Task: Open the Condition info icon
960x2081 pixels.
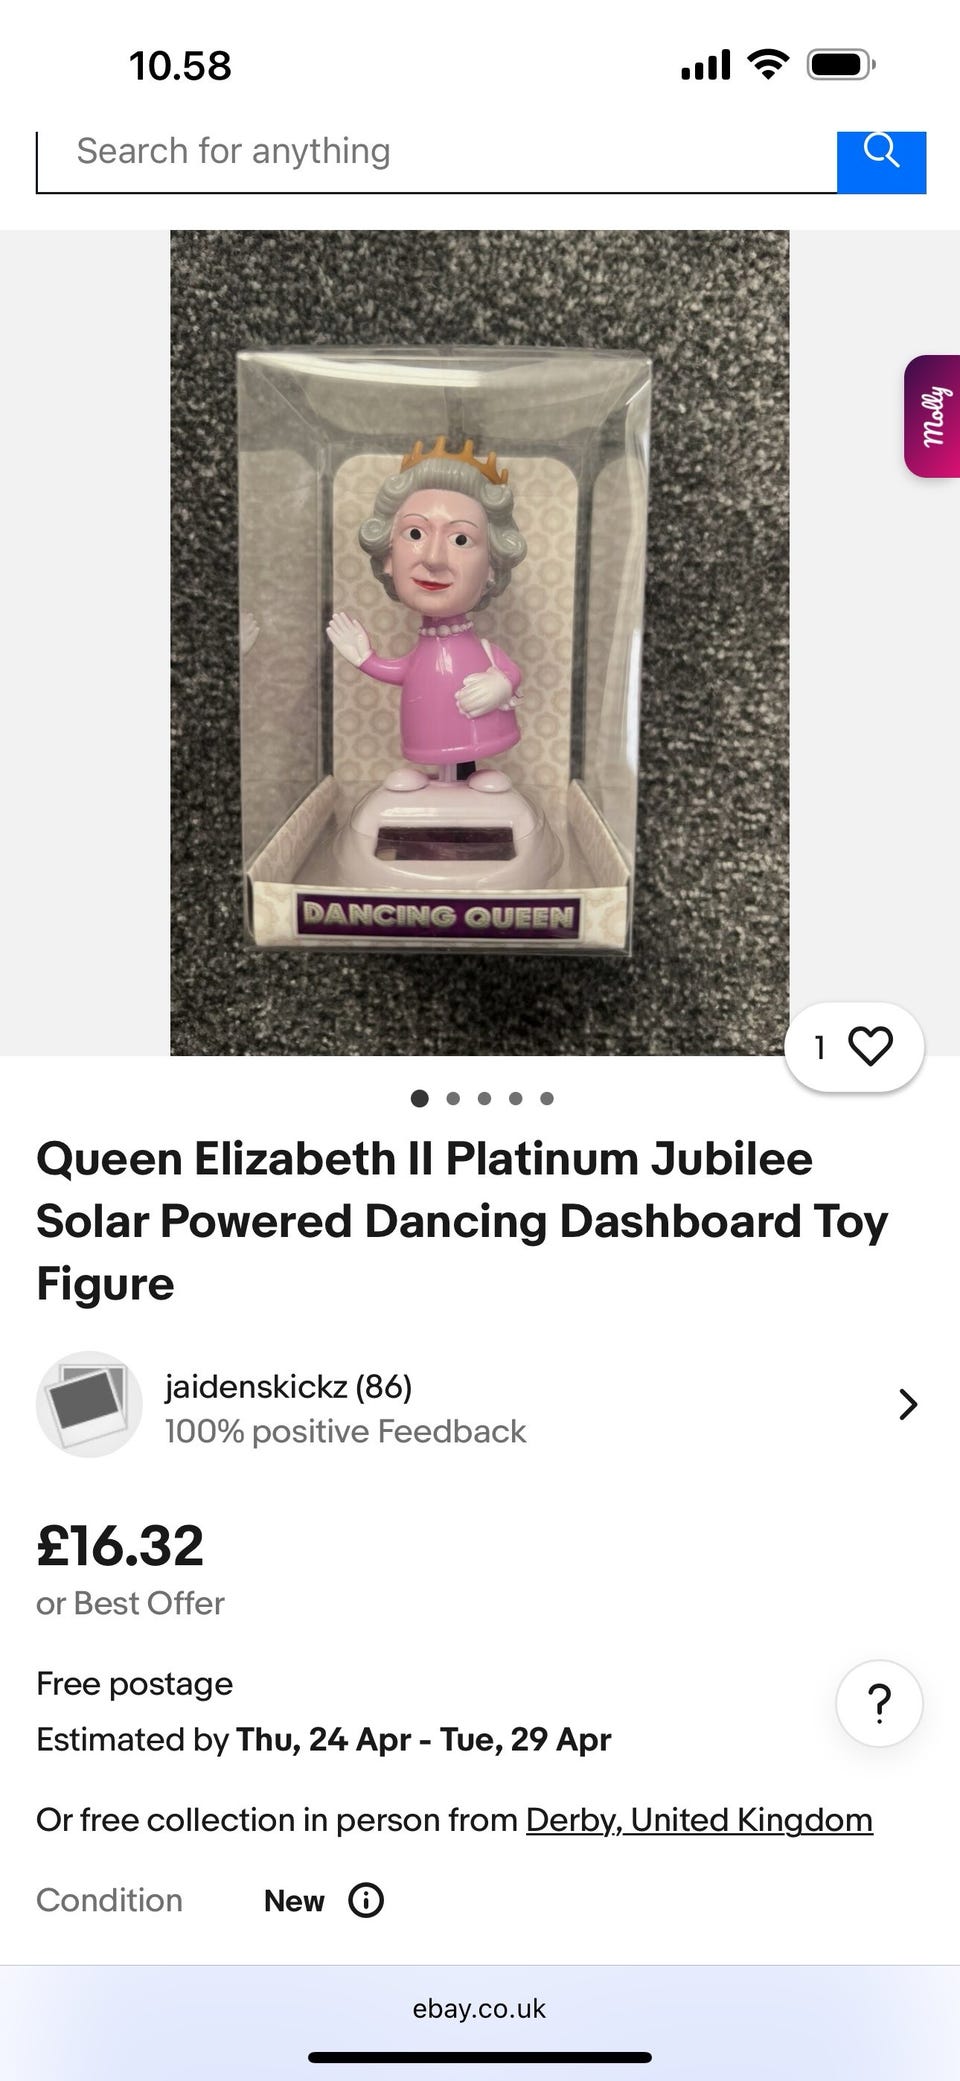Action: pyautogui.click(x=366, y=1900)
